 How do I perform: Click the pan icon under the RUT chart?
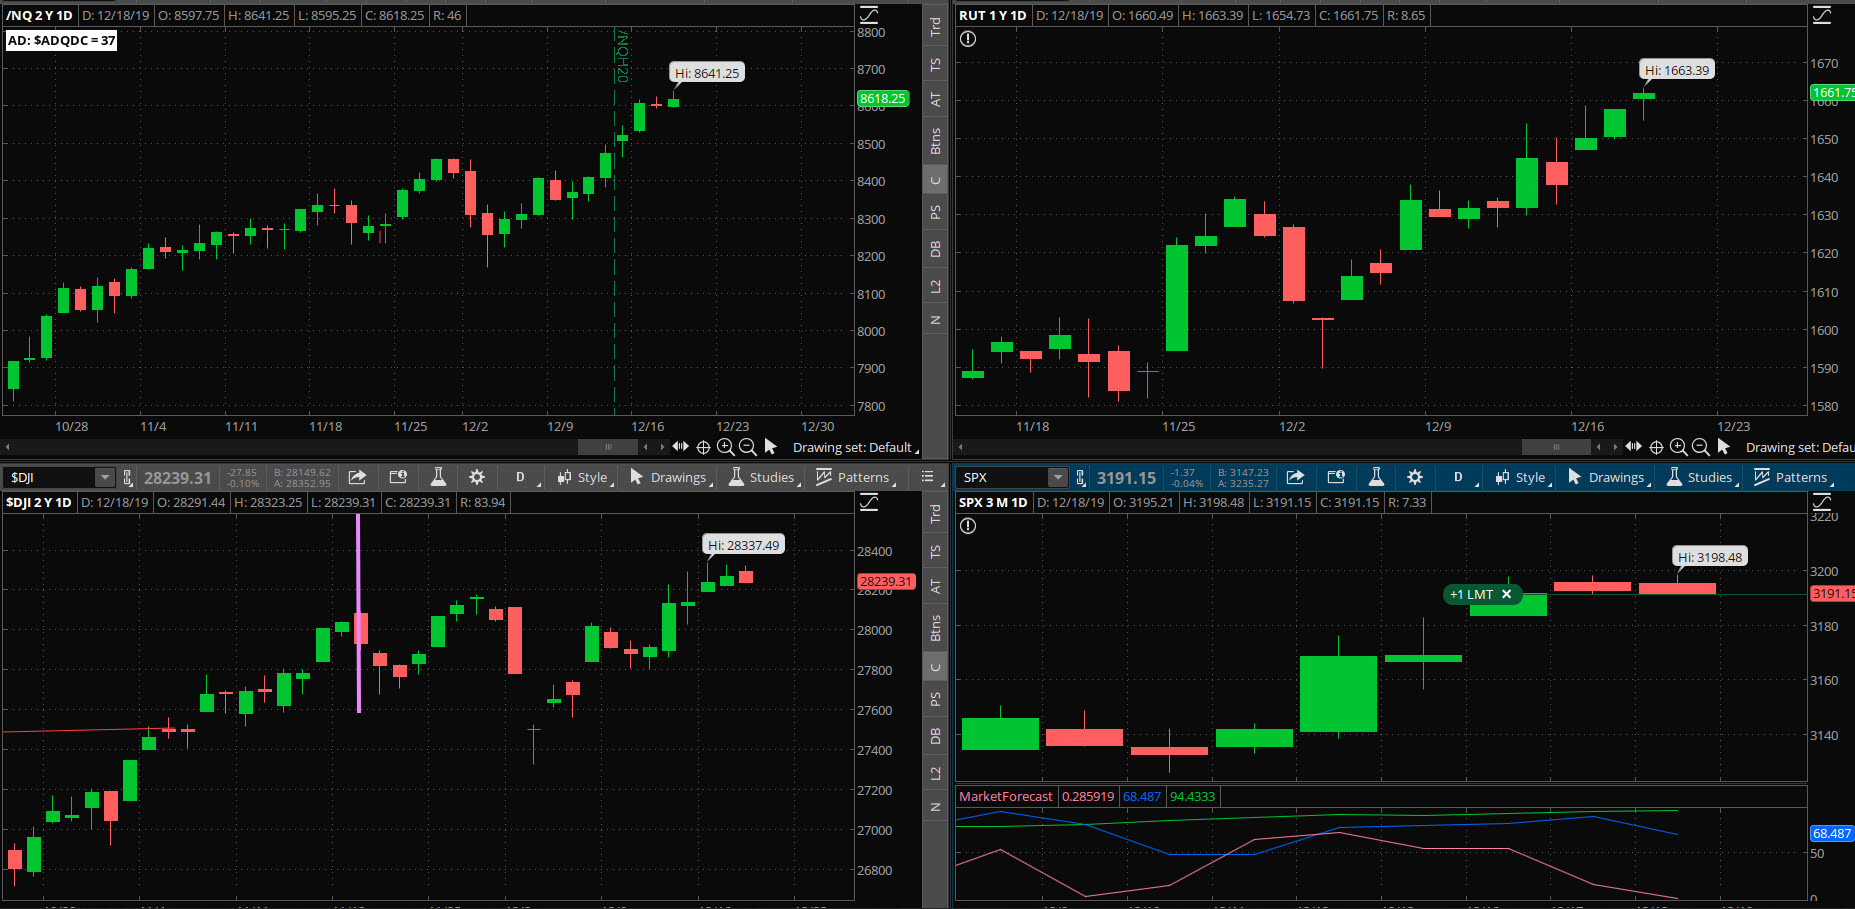click(1634, 446)
